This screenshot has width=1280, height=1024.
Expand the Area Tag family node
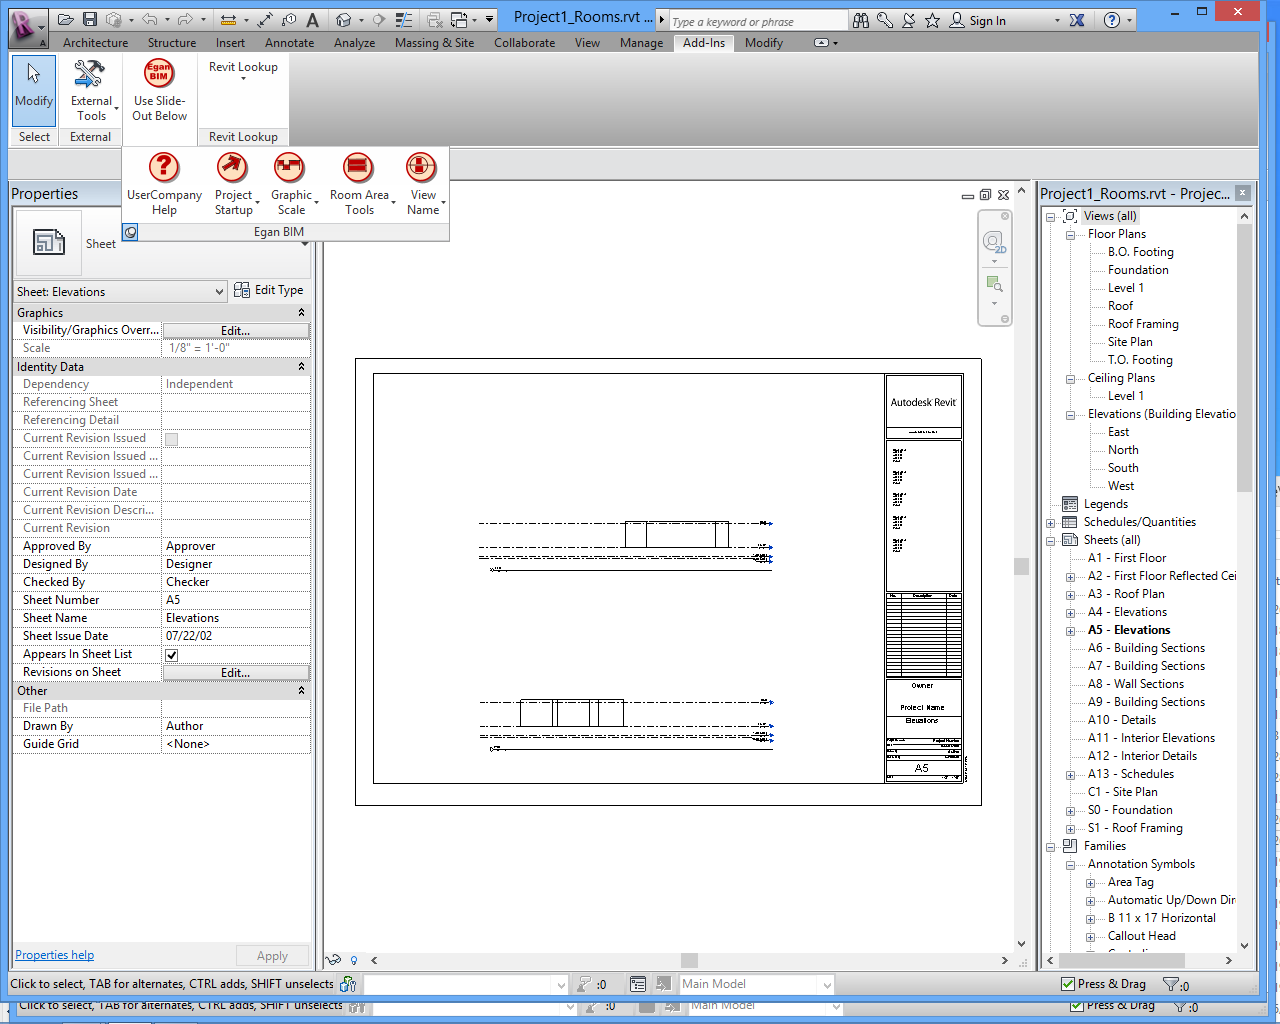(x=1090, y=883)
